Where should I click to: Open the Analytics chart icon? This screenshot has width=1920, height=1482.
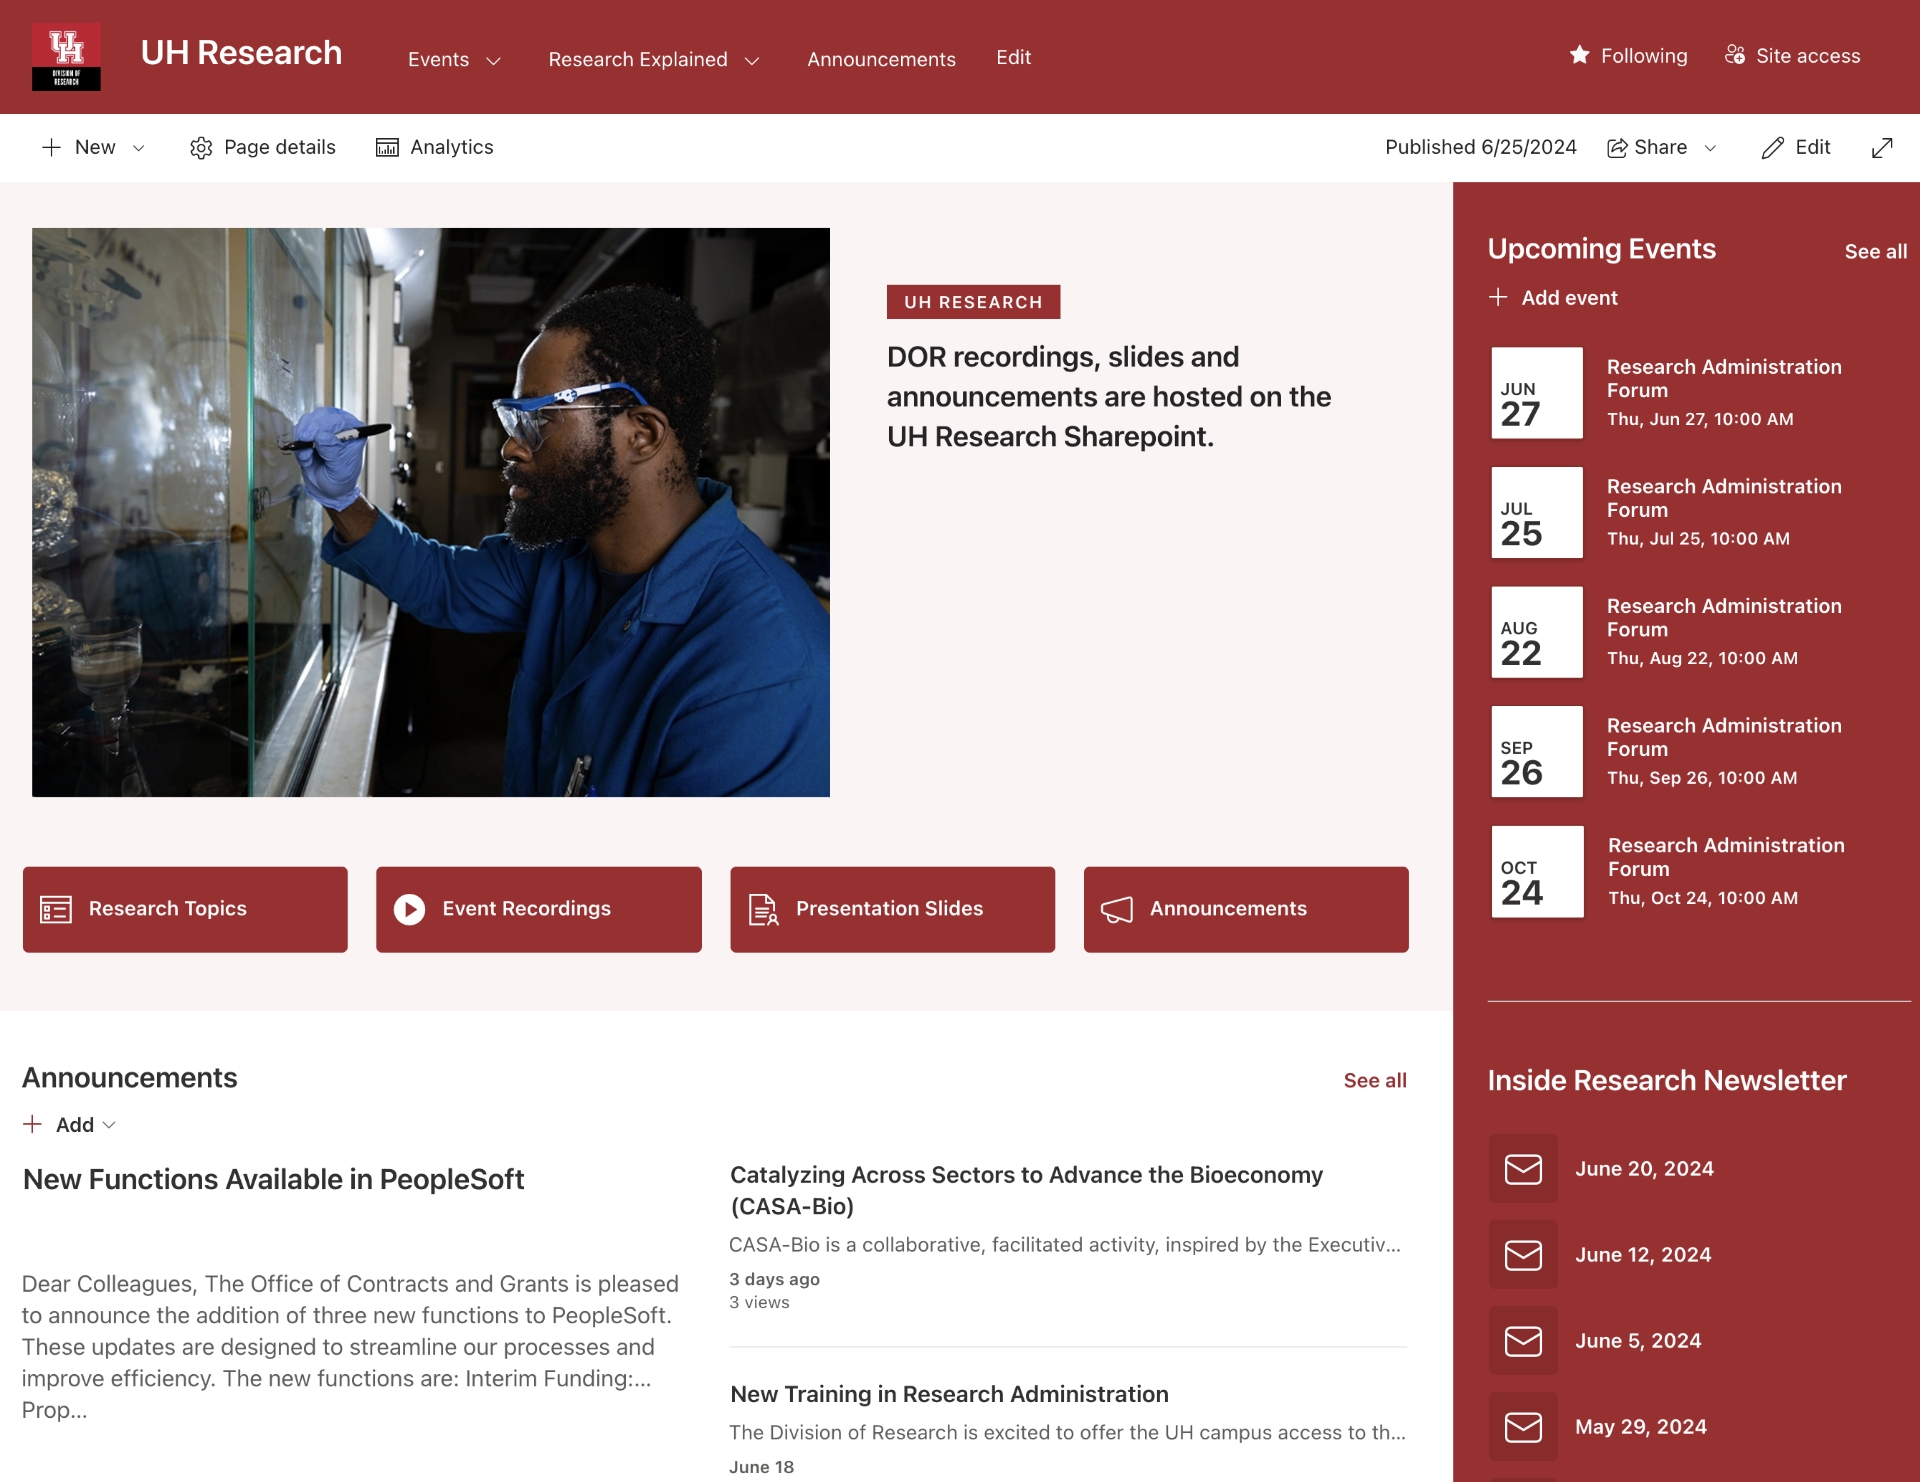(x=387, y=148)
